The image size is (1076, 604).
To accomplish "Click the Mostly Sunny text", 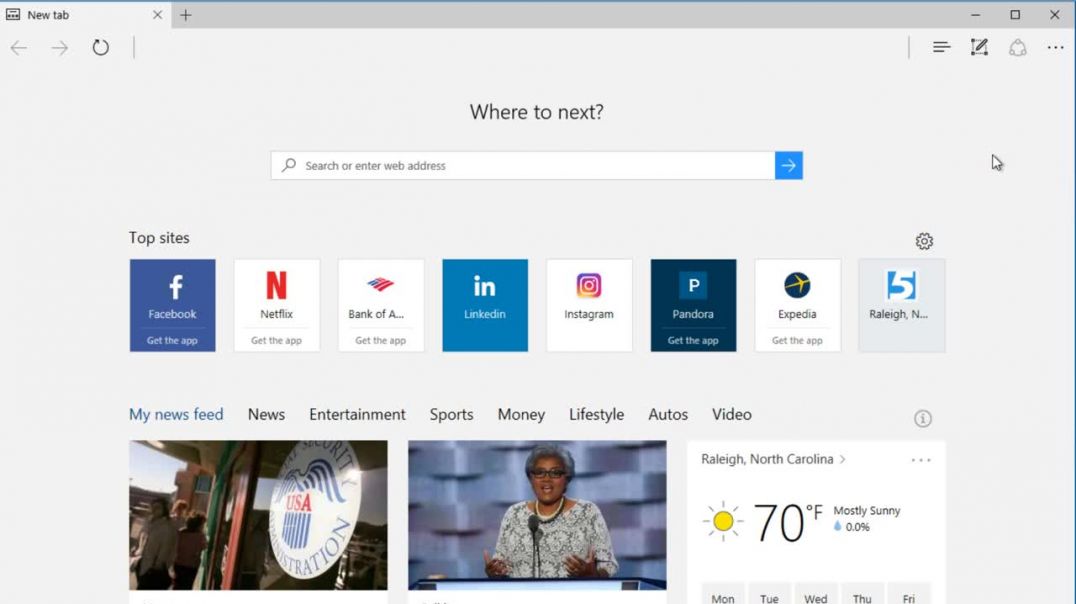I will [x=867, y=511].
